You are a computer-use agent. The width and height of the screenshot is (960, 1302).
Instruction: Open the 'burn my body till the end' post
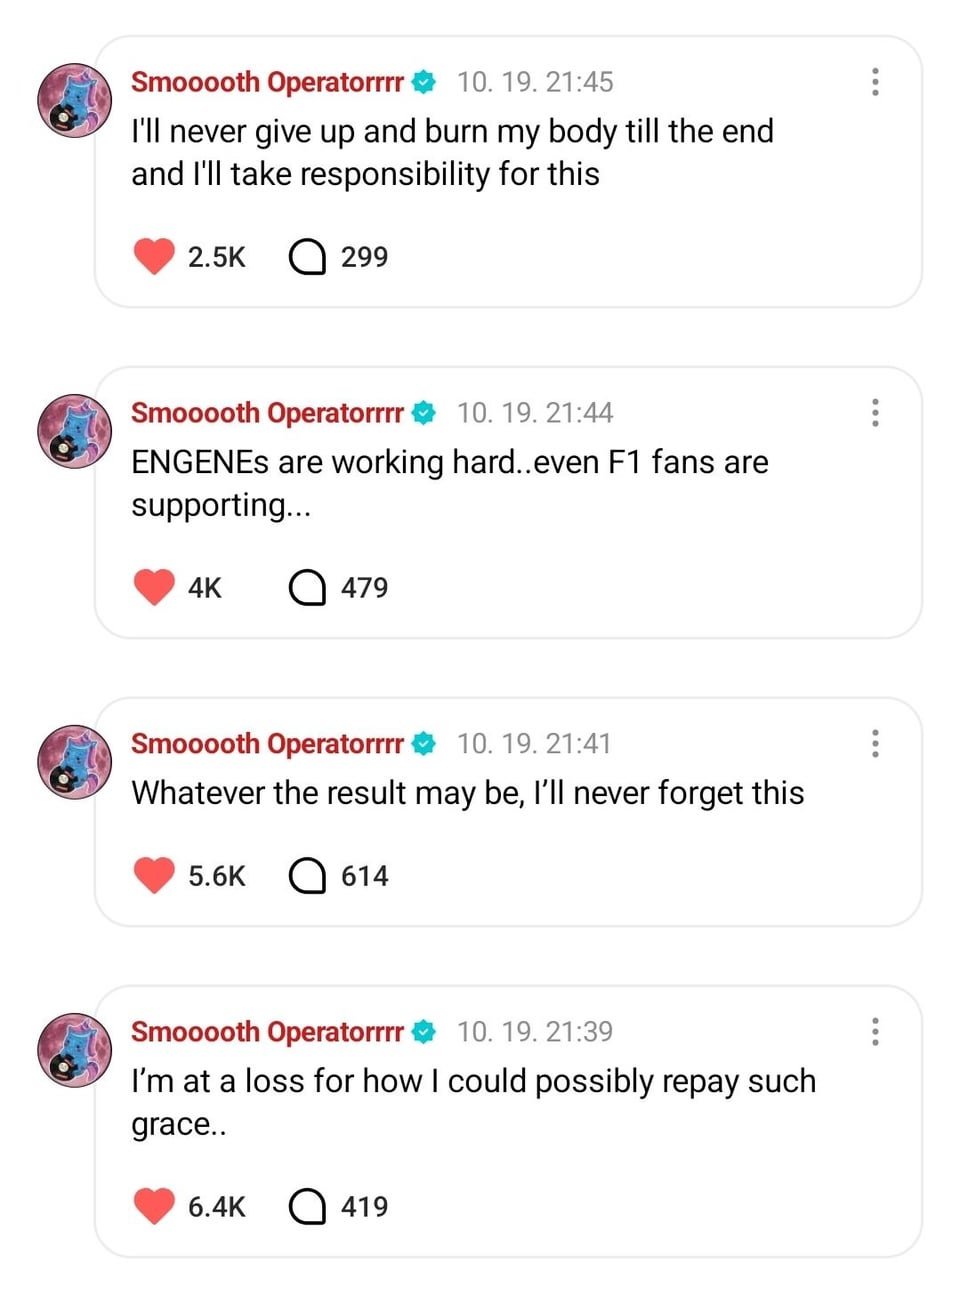point(452,152)
